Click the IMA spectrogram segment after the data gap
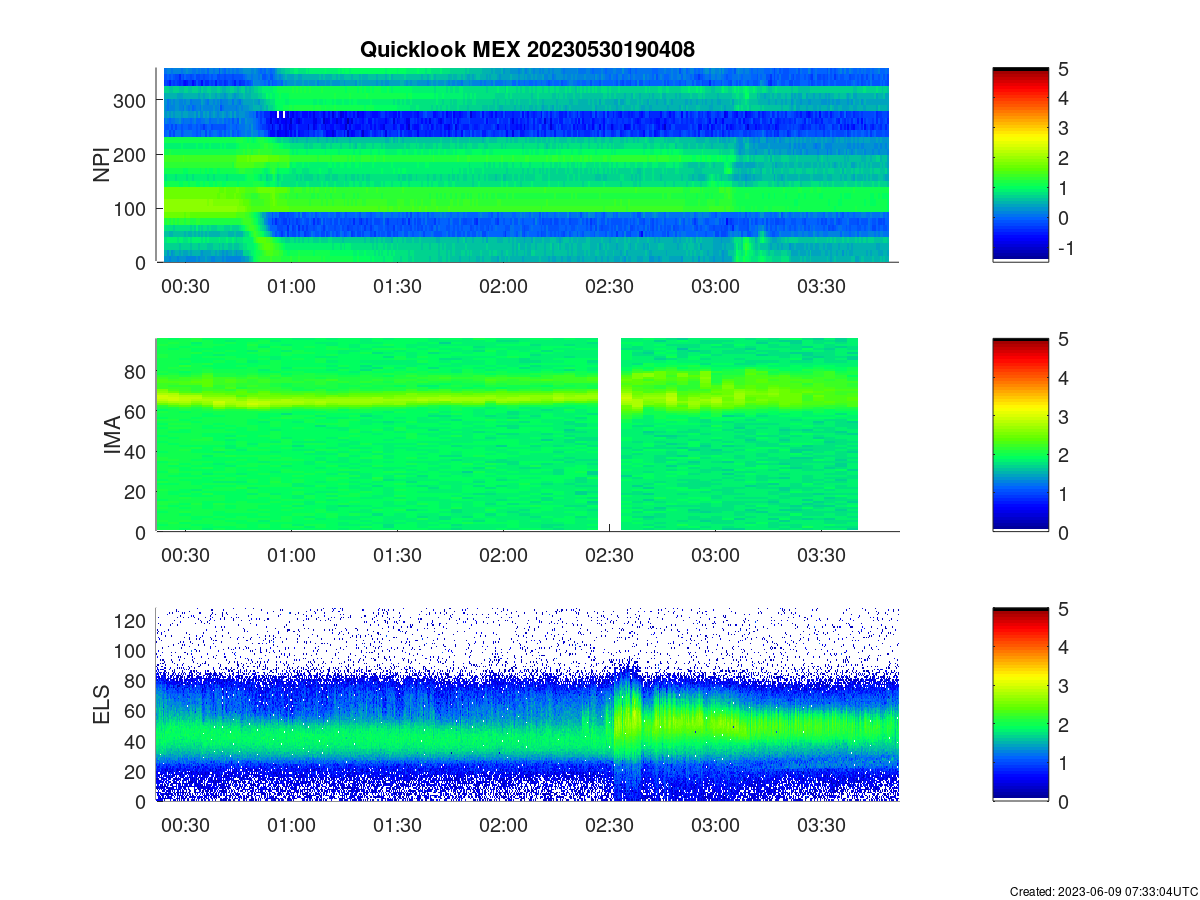The height and width of the screenshot is (900, 1200). pos(740,435)
